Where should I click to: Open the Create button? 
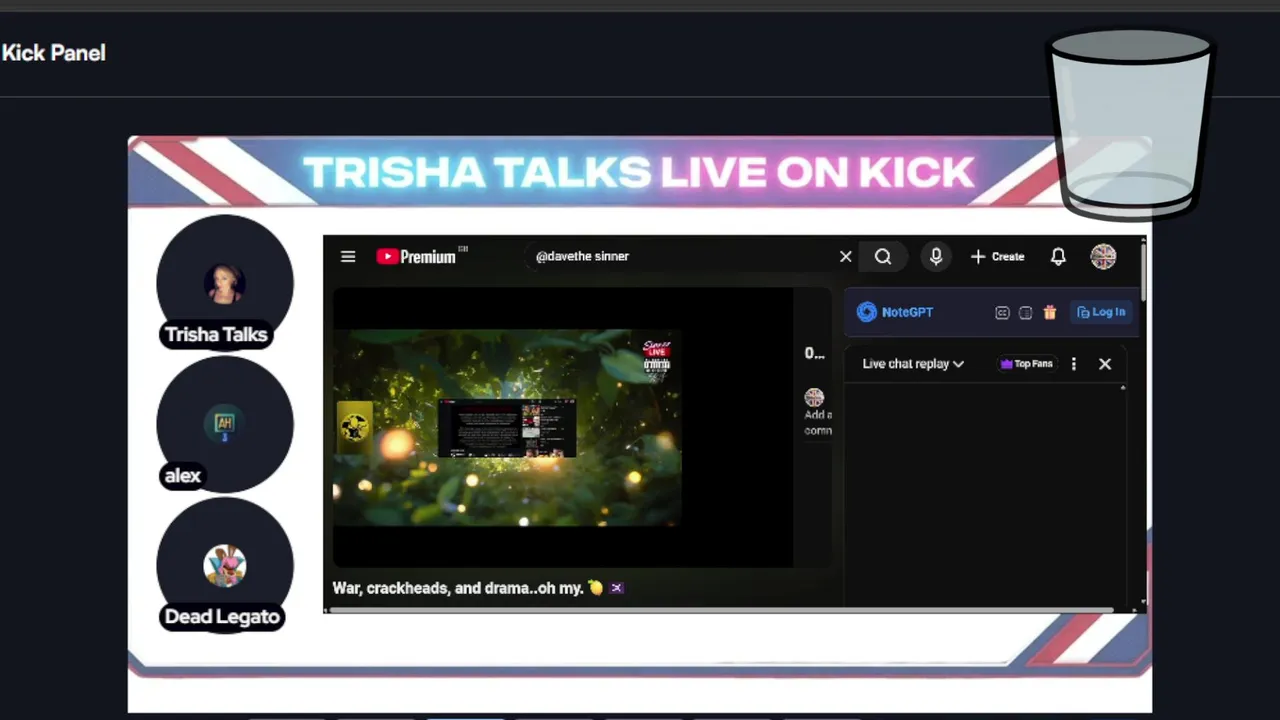point(997,257)
